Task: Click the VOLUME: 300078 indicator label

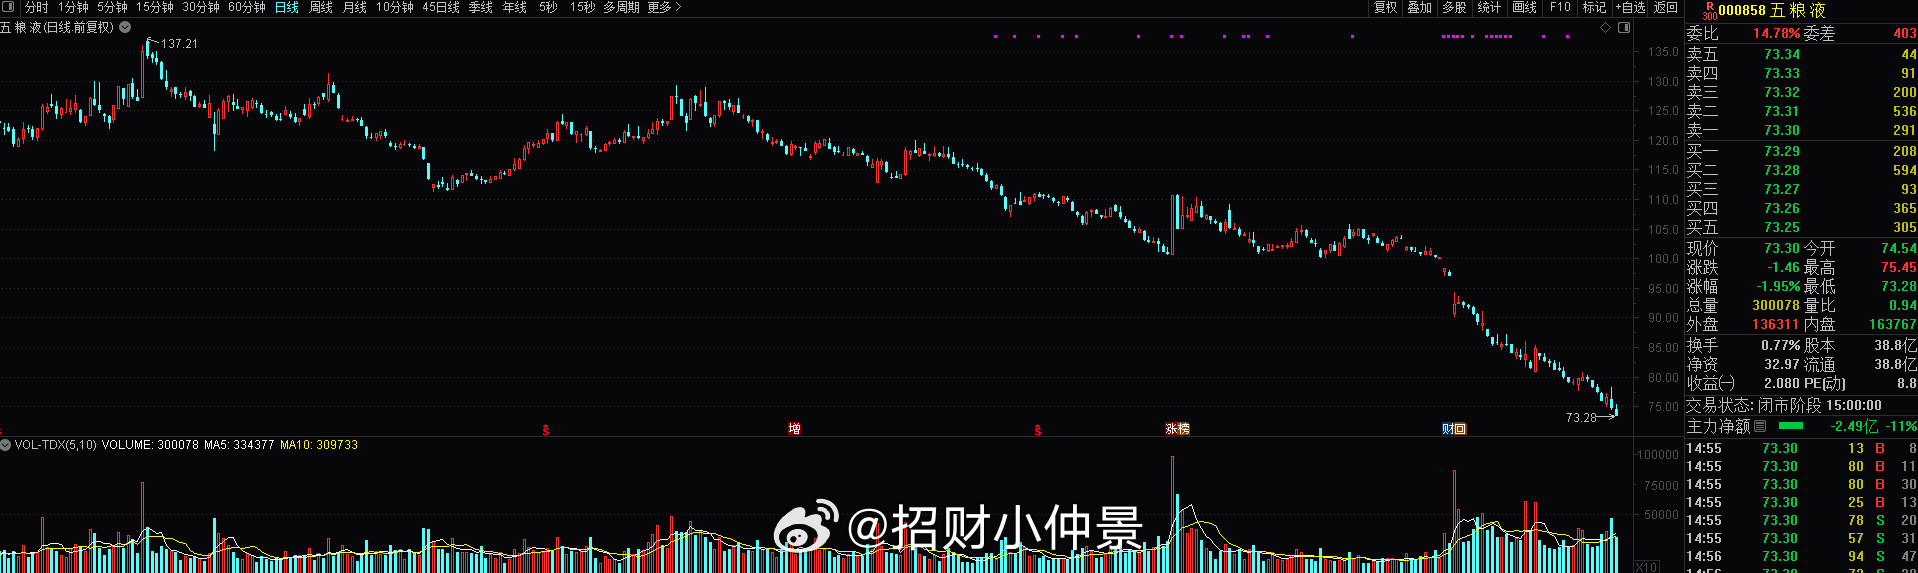Action: point(149,445)
